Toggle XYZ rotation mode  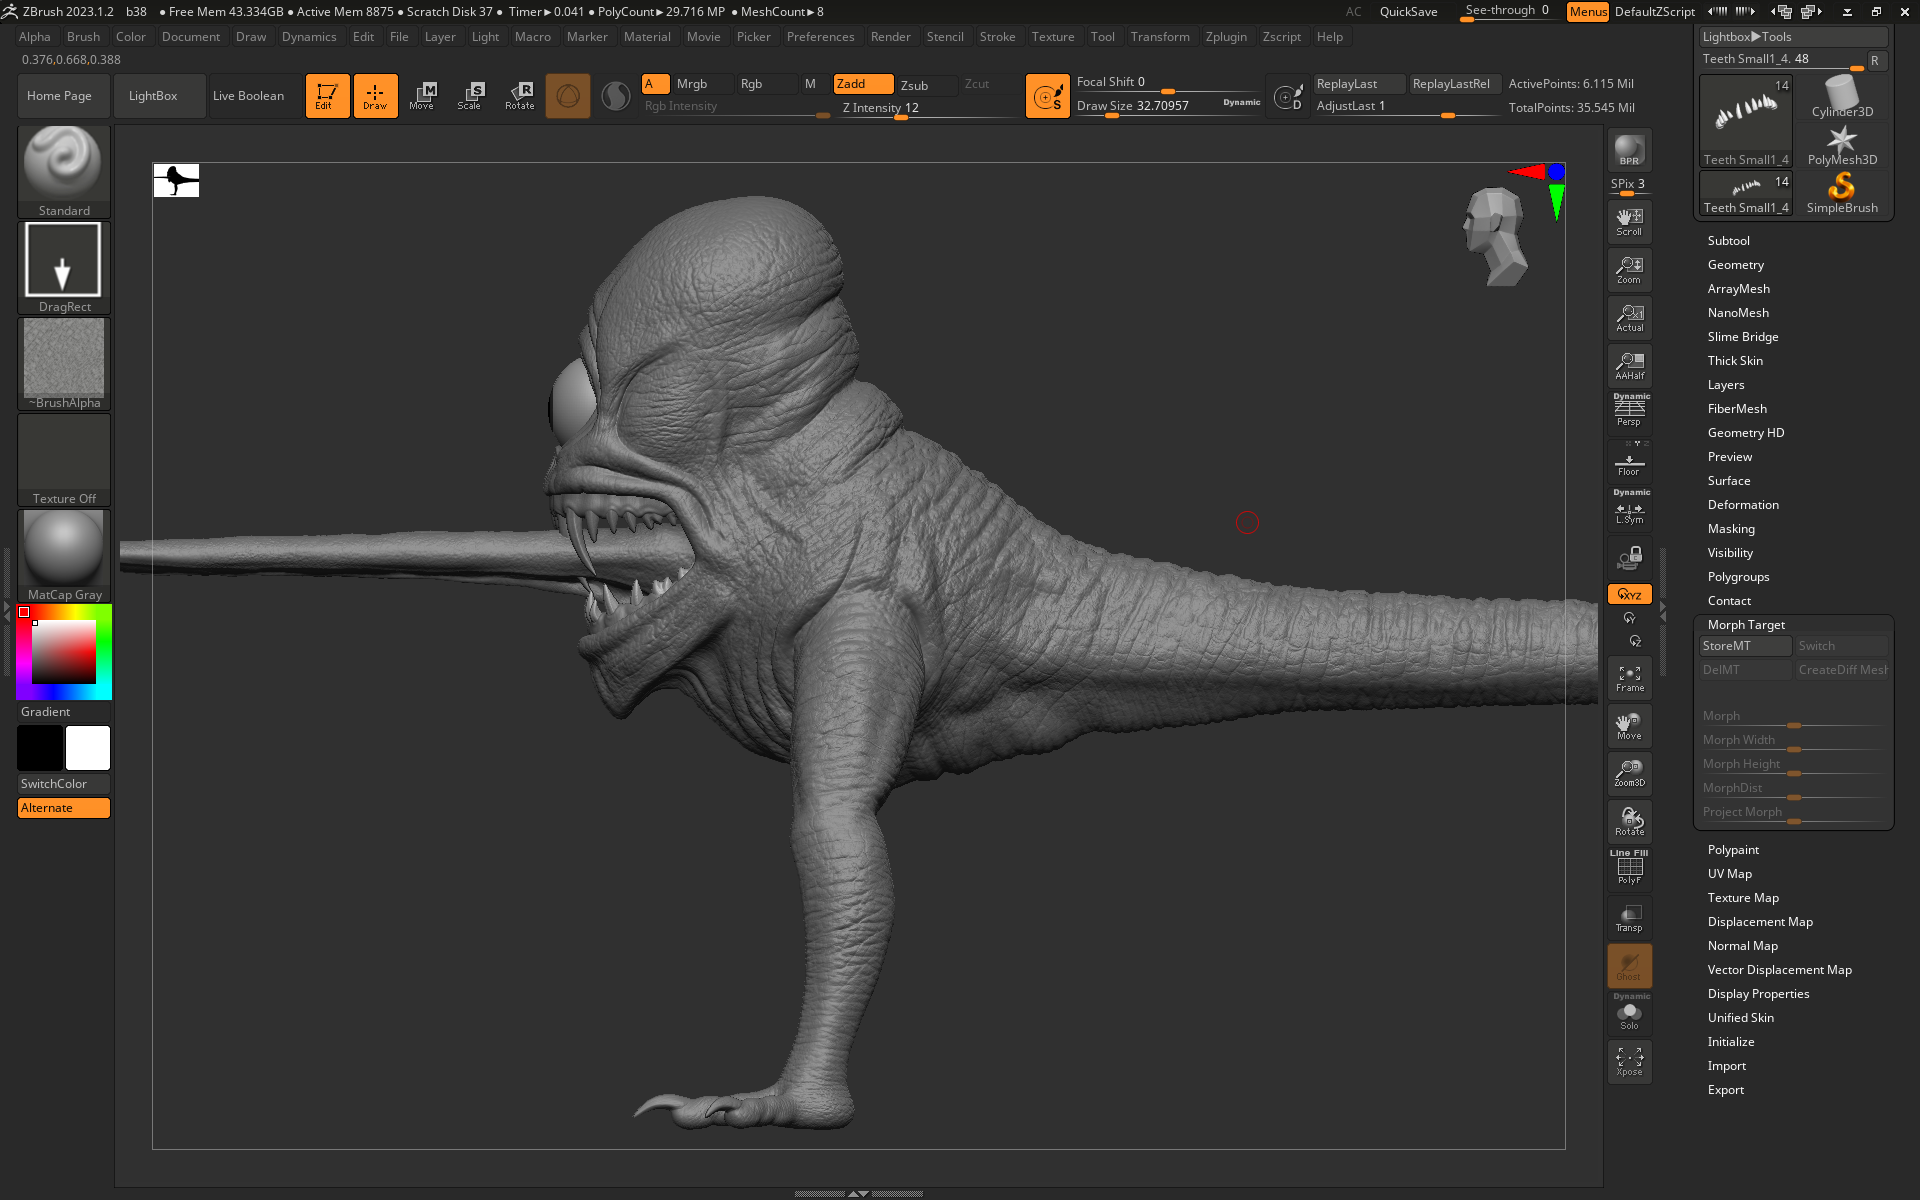click(x=1629, y=594)
